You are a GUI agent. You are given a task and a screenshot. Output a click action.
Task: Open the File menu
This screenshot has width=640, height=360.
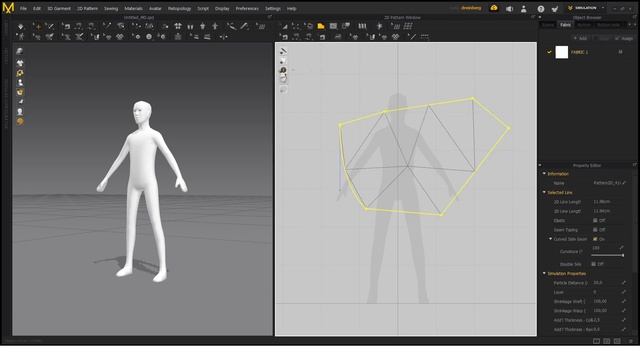23,9
